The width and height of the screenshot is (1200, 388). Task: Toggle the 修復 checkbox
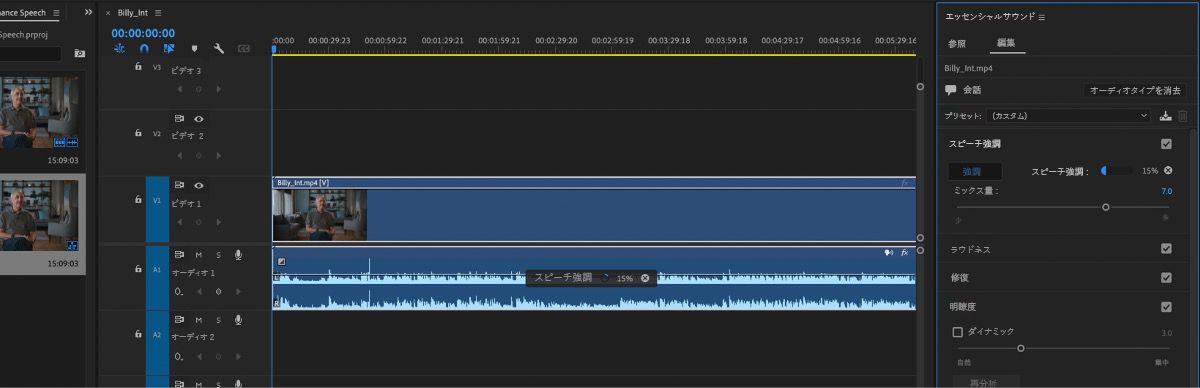[1166, 277]
